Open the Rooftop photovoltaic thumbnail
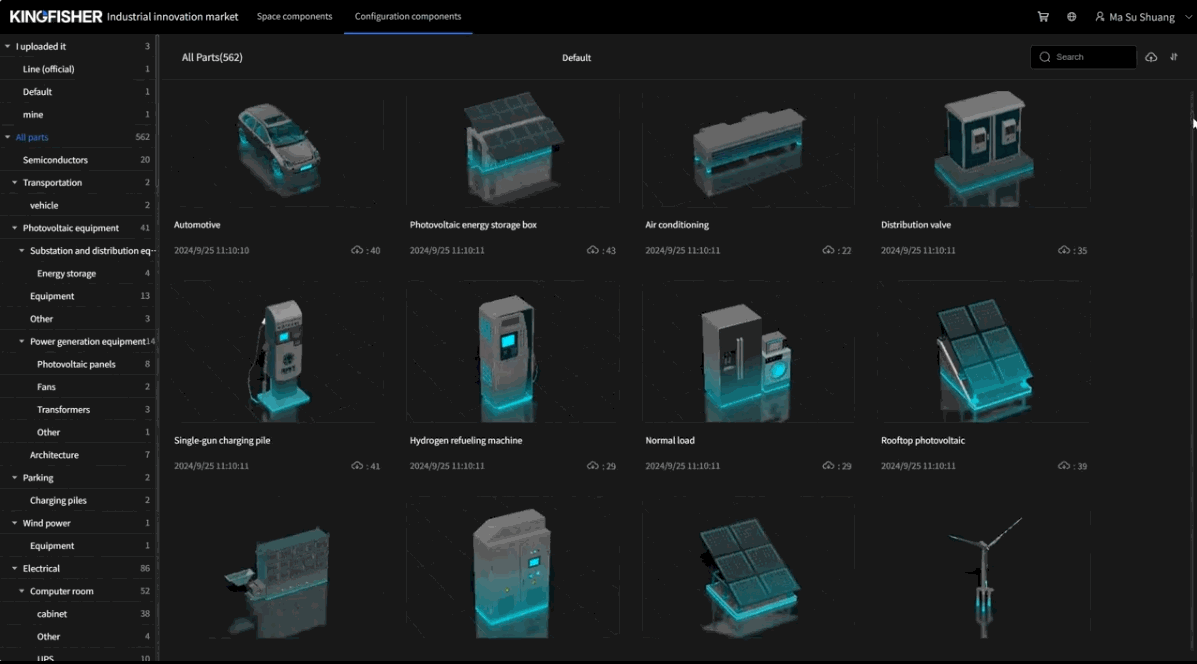The height and width of the screenshot is (664, 1197). [x=984, y=353]
